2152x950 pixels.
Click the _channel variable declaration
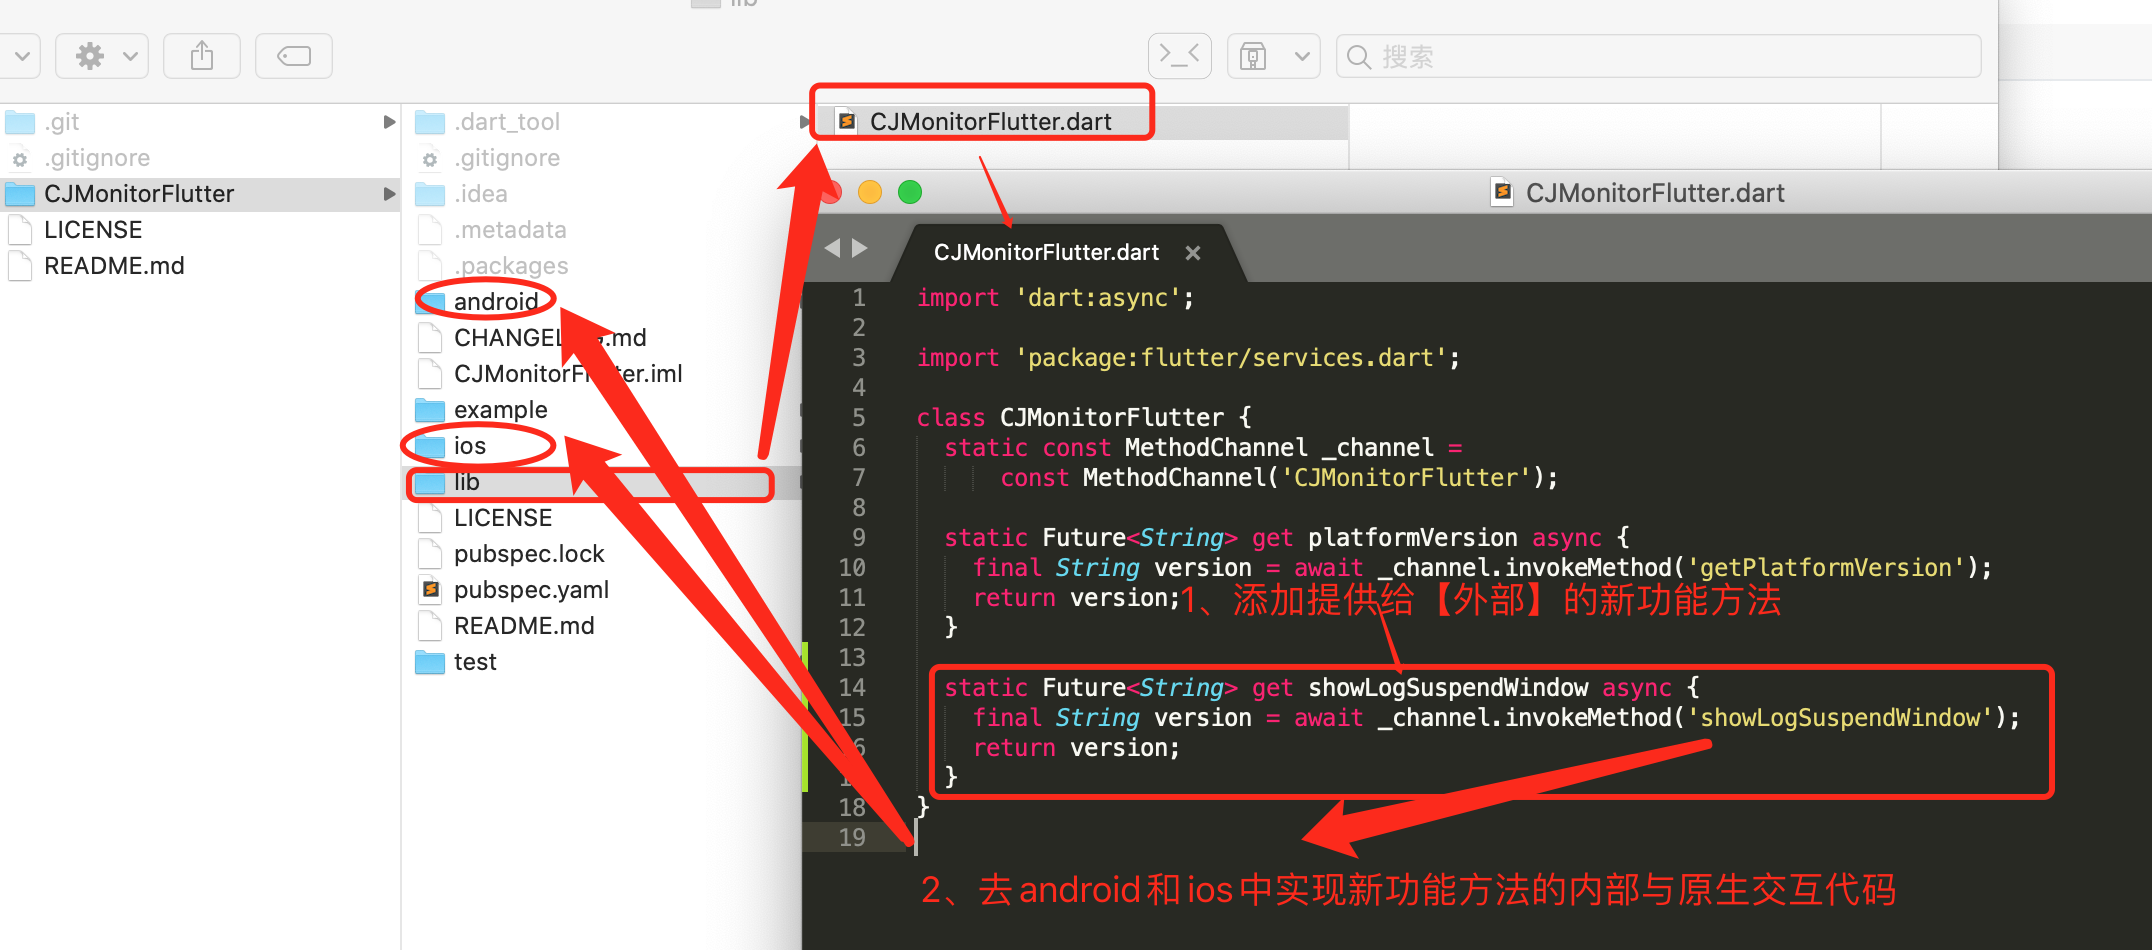pyautogui.click(x=1377, y=448)
